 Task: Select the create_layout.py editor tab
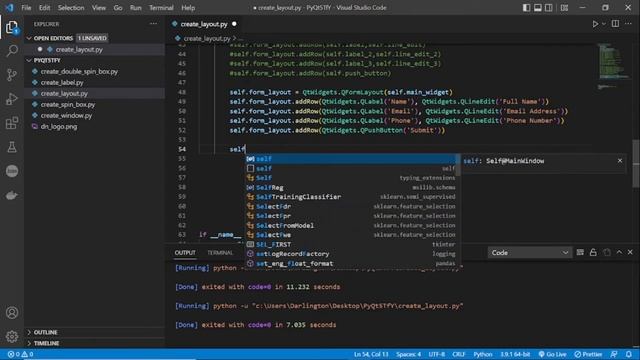pyautogui.click(x=204, y=24)
